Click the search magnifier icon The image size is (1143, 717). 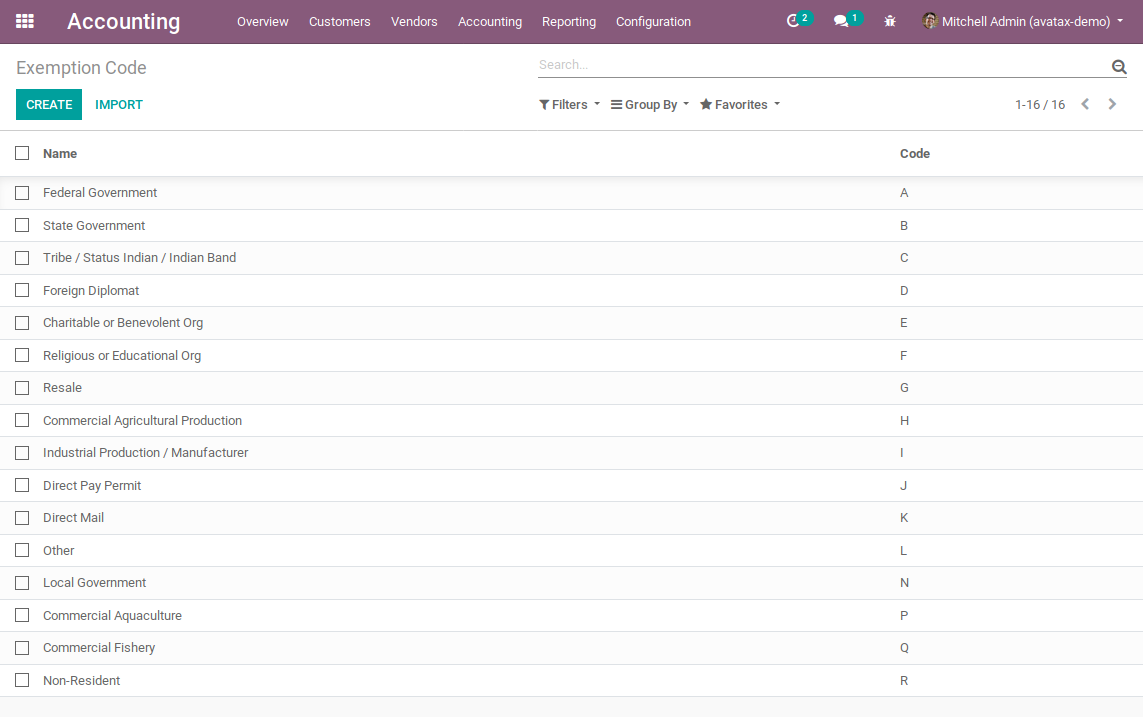pos(1119,66)
